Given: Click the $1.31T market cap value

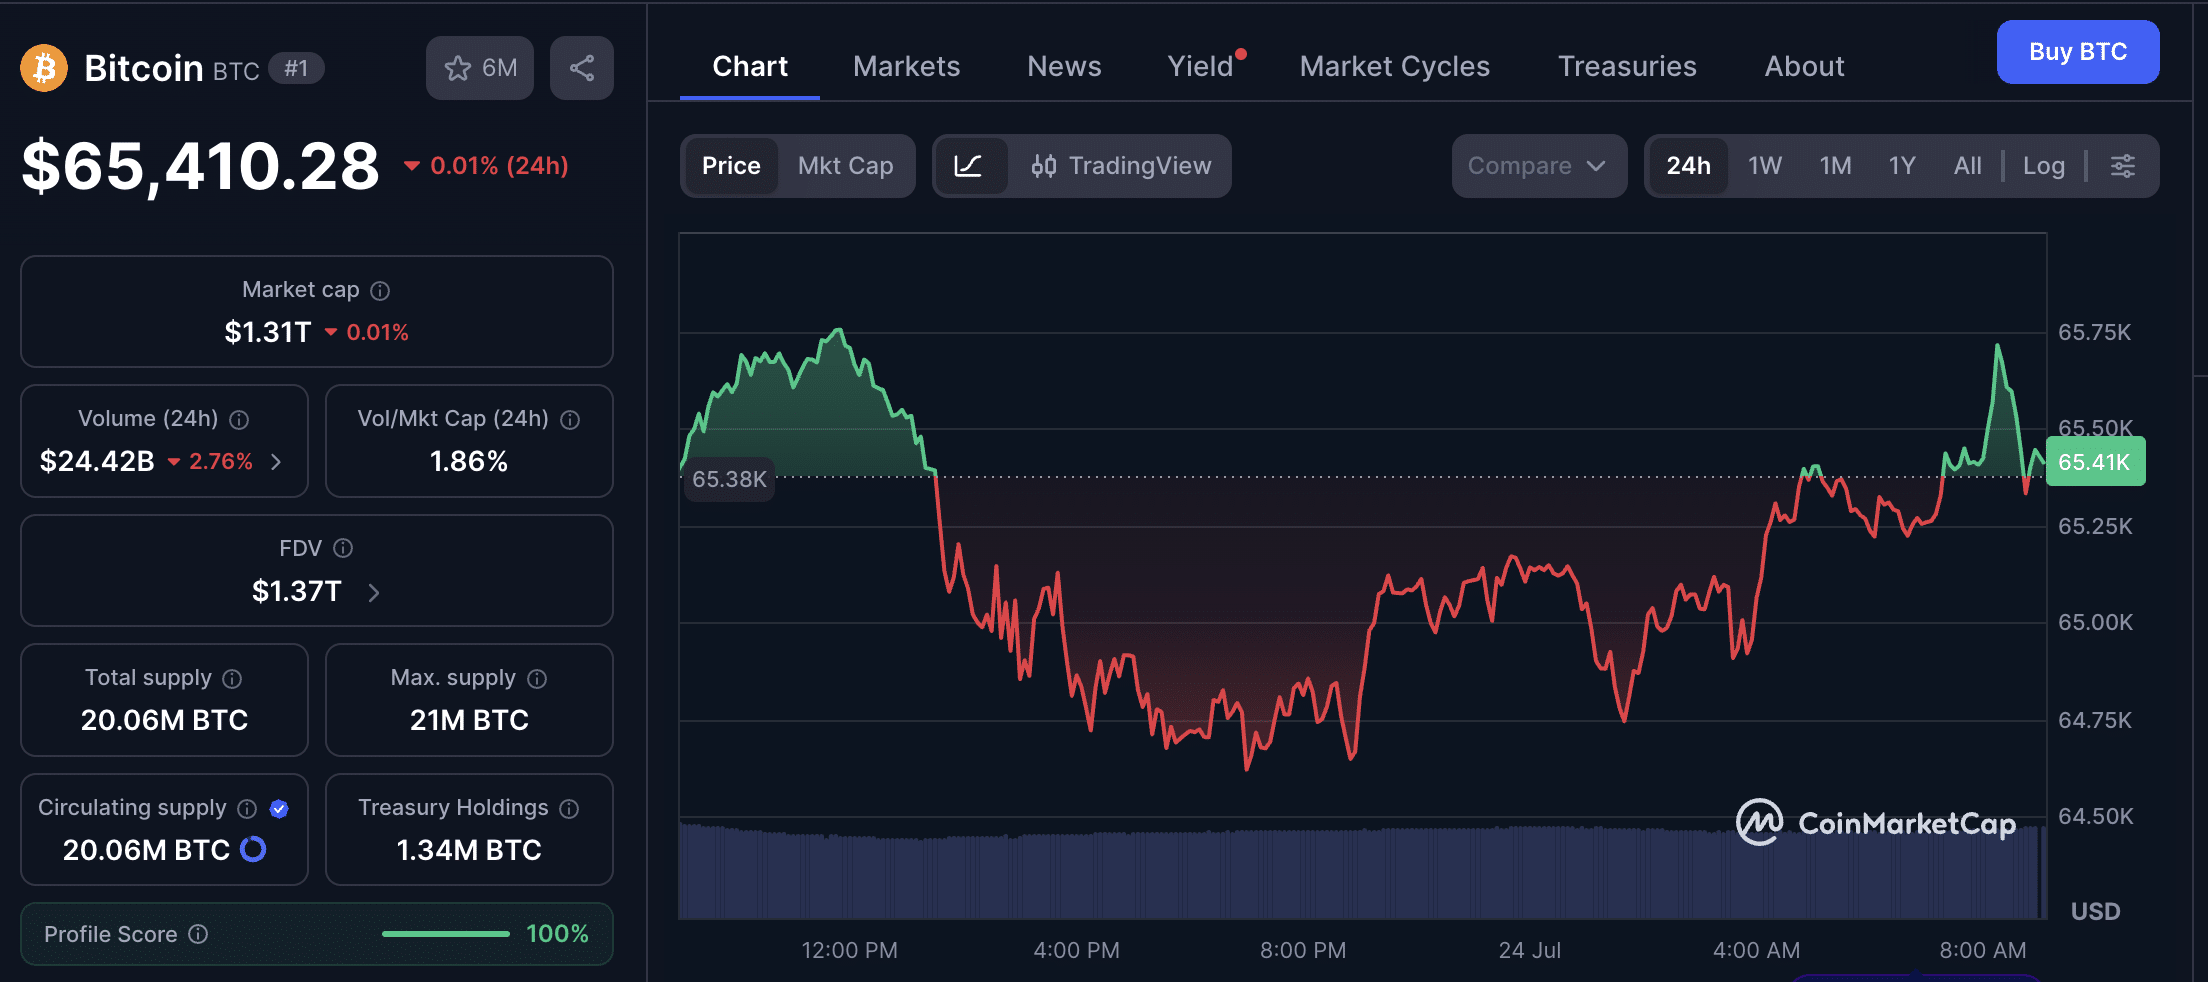Looking at the screenshot, I should [x=268, y=332].
